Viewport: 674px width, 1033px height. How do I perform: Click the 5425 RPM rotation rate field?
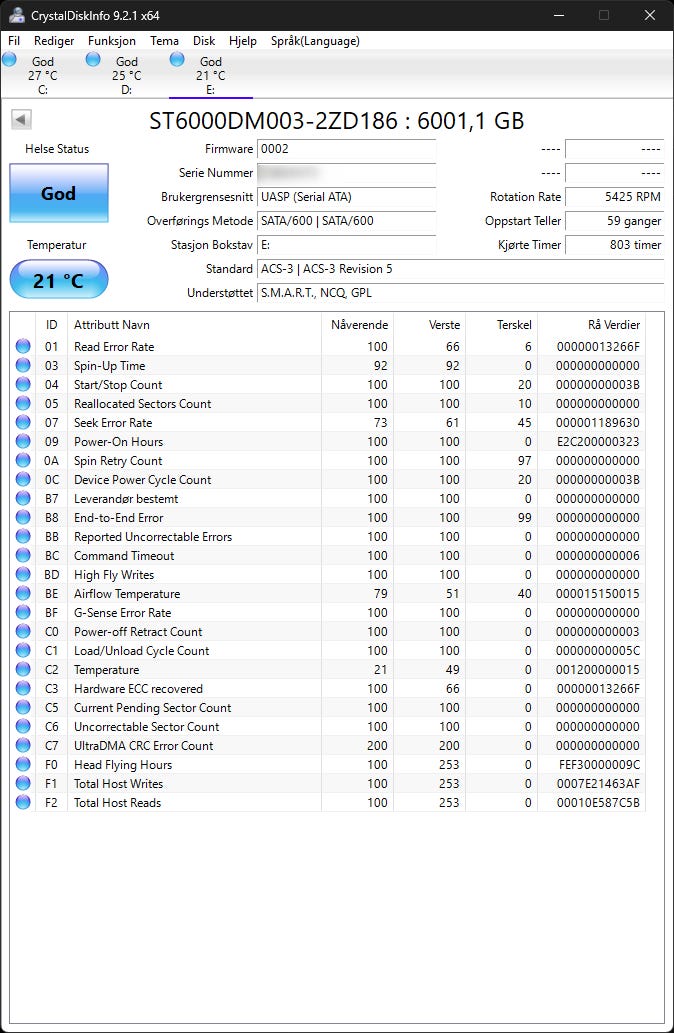[x=615, y=197]
